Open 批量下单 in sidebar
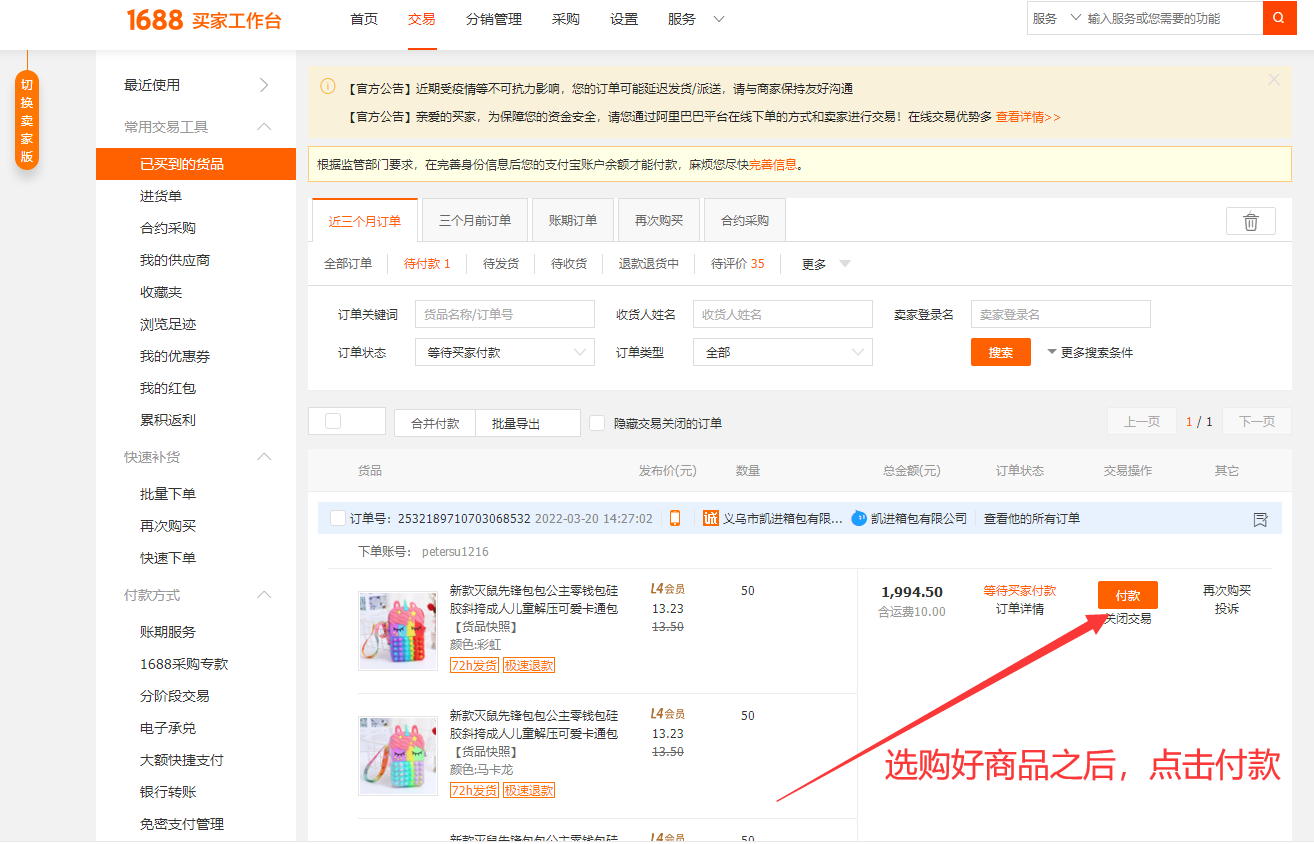Screen dimensions: 1314x844 (x=168, y=494)
